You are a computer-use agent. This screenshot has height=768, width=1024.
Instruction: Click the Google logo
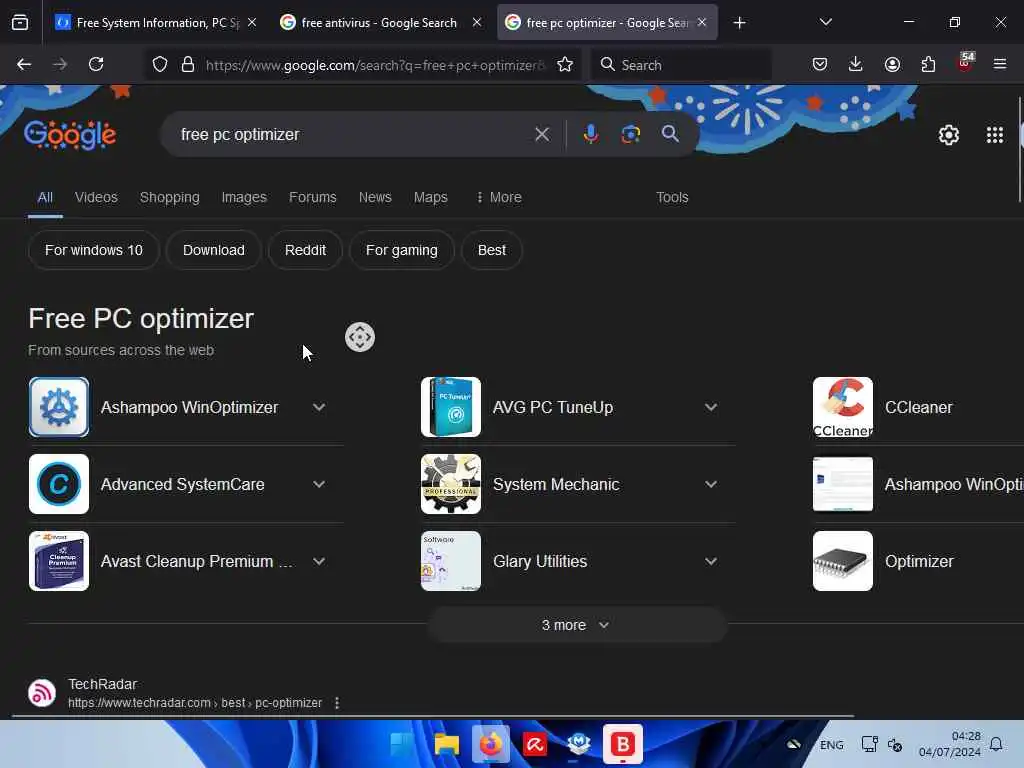tap(70, 135)
